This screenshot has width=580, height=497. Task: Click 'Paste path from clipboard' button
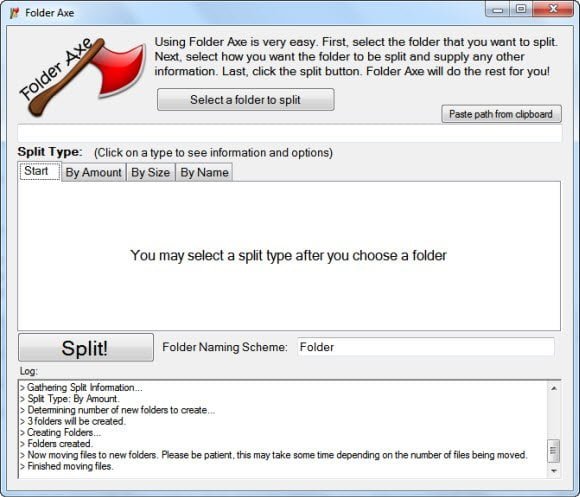point(501,114)
